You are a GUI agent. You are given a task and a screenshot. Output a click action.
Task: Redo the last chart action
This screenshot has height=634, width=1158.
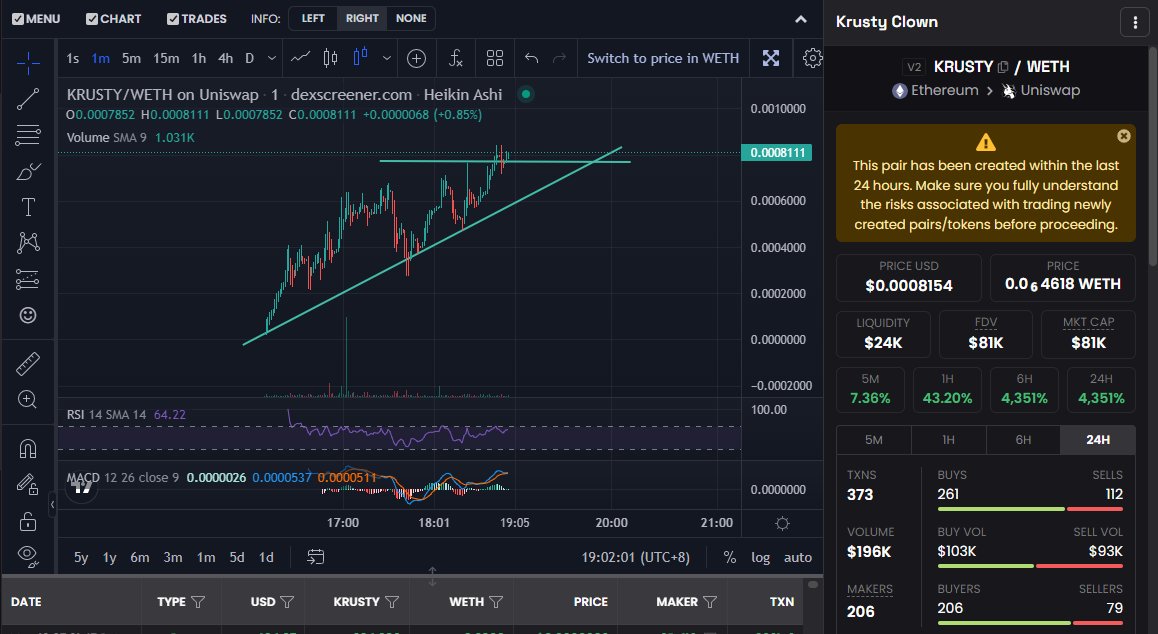(x=560, y=58)
